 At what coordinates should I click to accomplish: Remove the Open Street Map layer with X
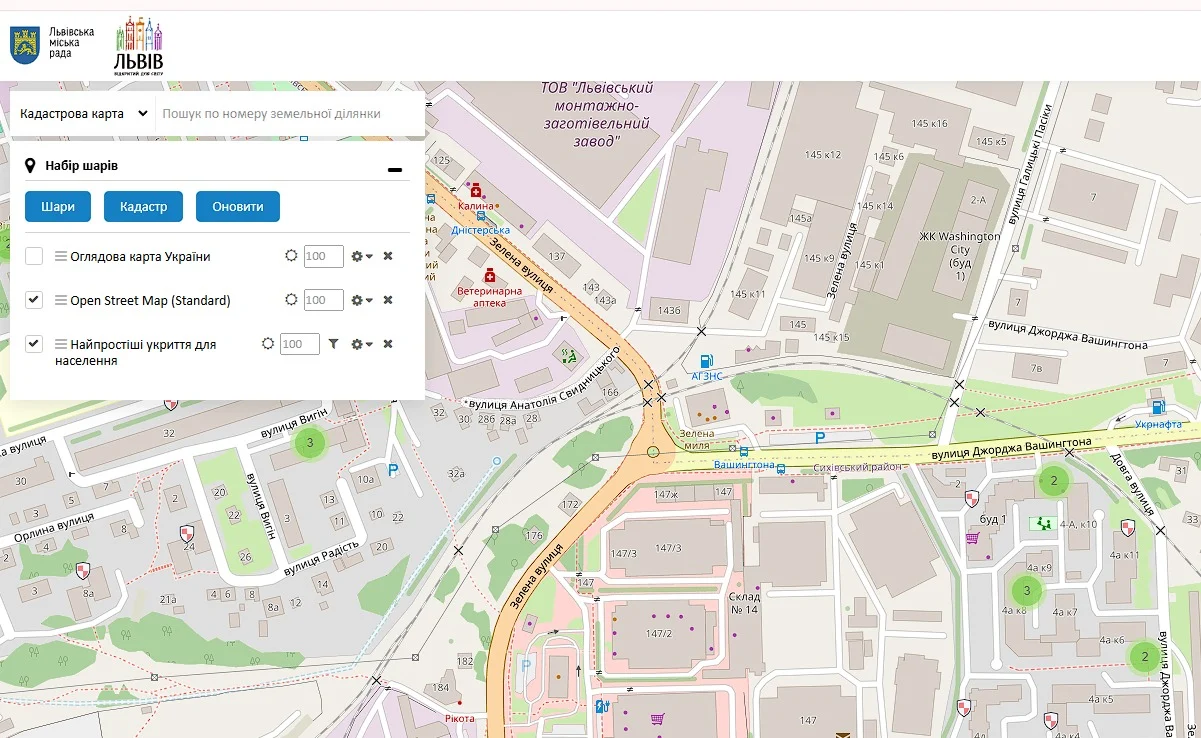388,300
